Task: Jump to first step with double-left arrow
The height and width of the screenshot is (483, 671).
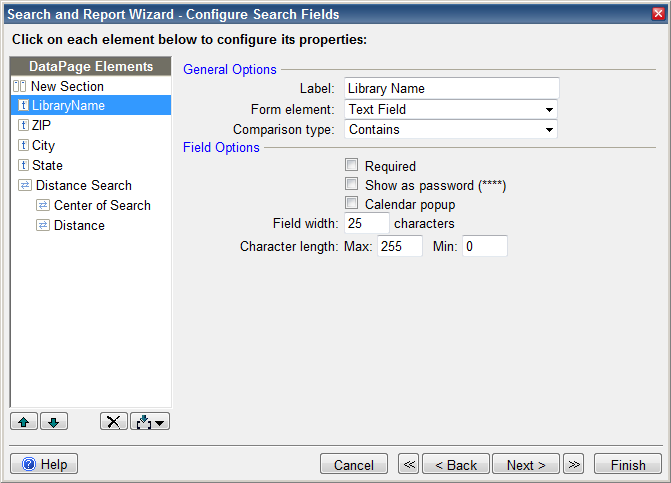Action: pos(408,465)
